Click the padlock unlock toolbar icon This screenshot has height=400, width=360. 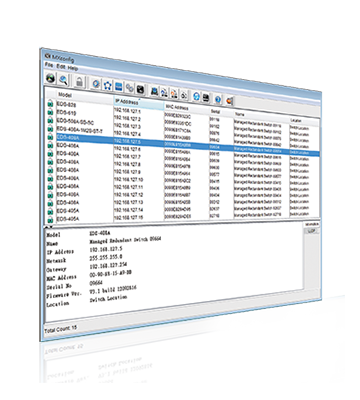click(79, 81)
